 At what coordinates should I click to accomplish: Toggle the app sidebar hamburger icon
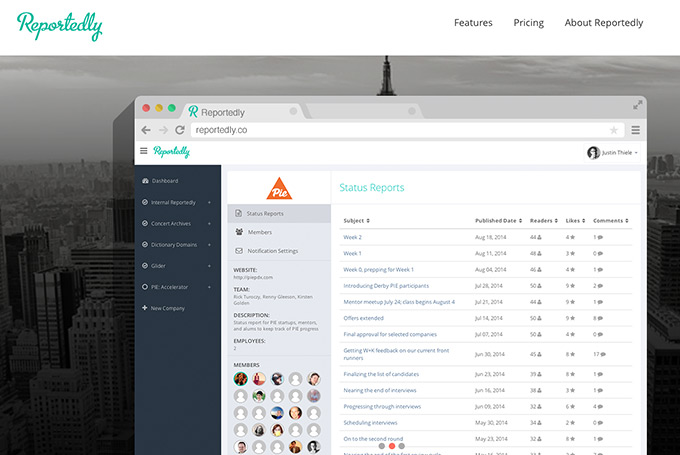tap(144, 151)
